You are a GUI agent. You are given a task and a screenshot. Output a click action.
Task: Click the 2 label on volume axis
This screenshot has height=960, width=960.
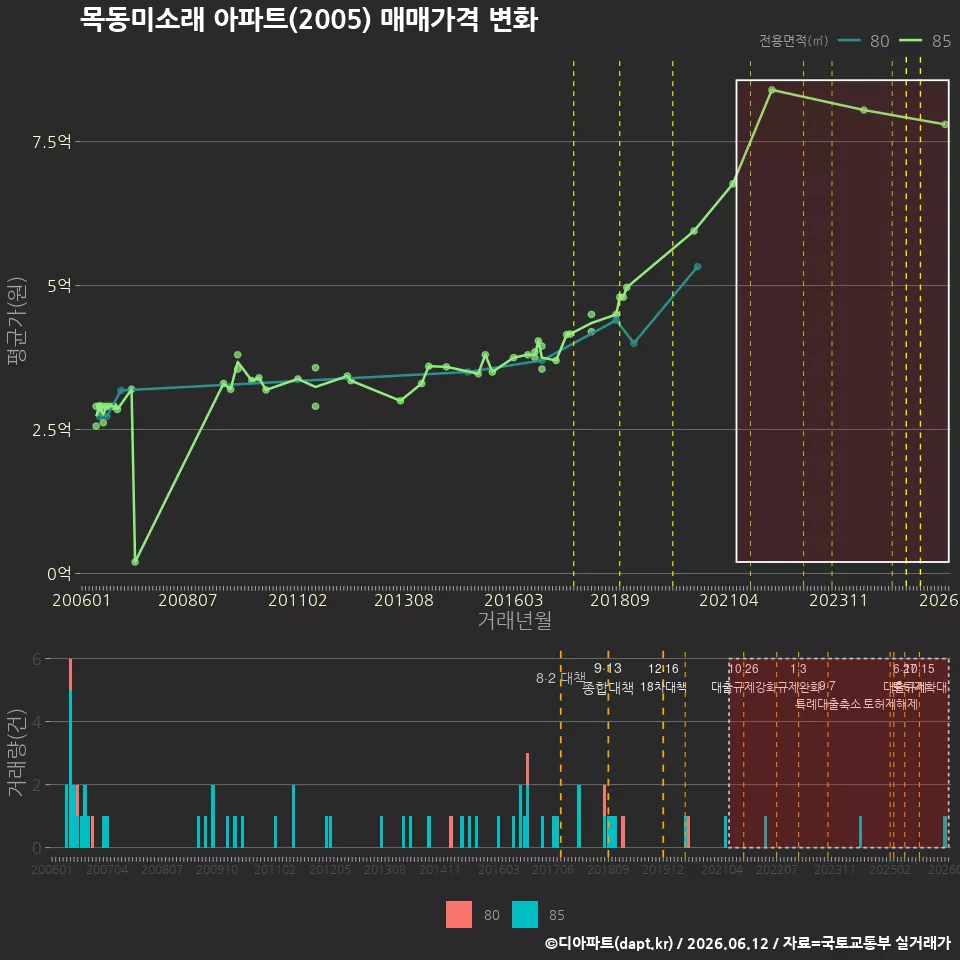(x=37, y=785)
